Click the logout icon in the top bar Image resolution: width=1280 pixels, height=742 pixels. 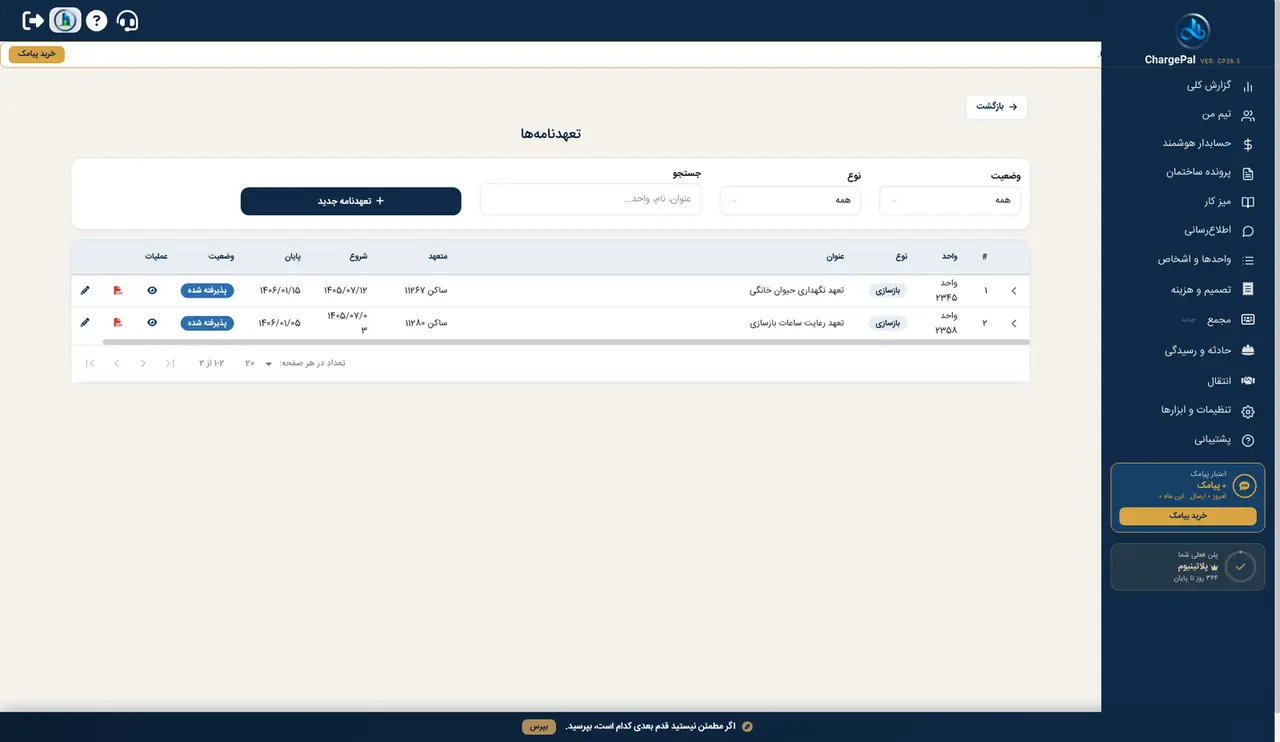point(34,20)
